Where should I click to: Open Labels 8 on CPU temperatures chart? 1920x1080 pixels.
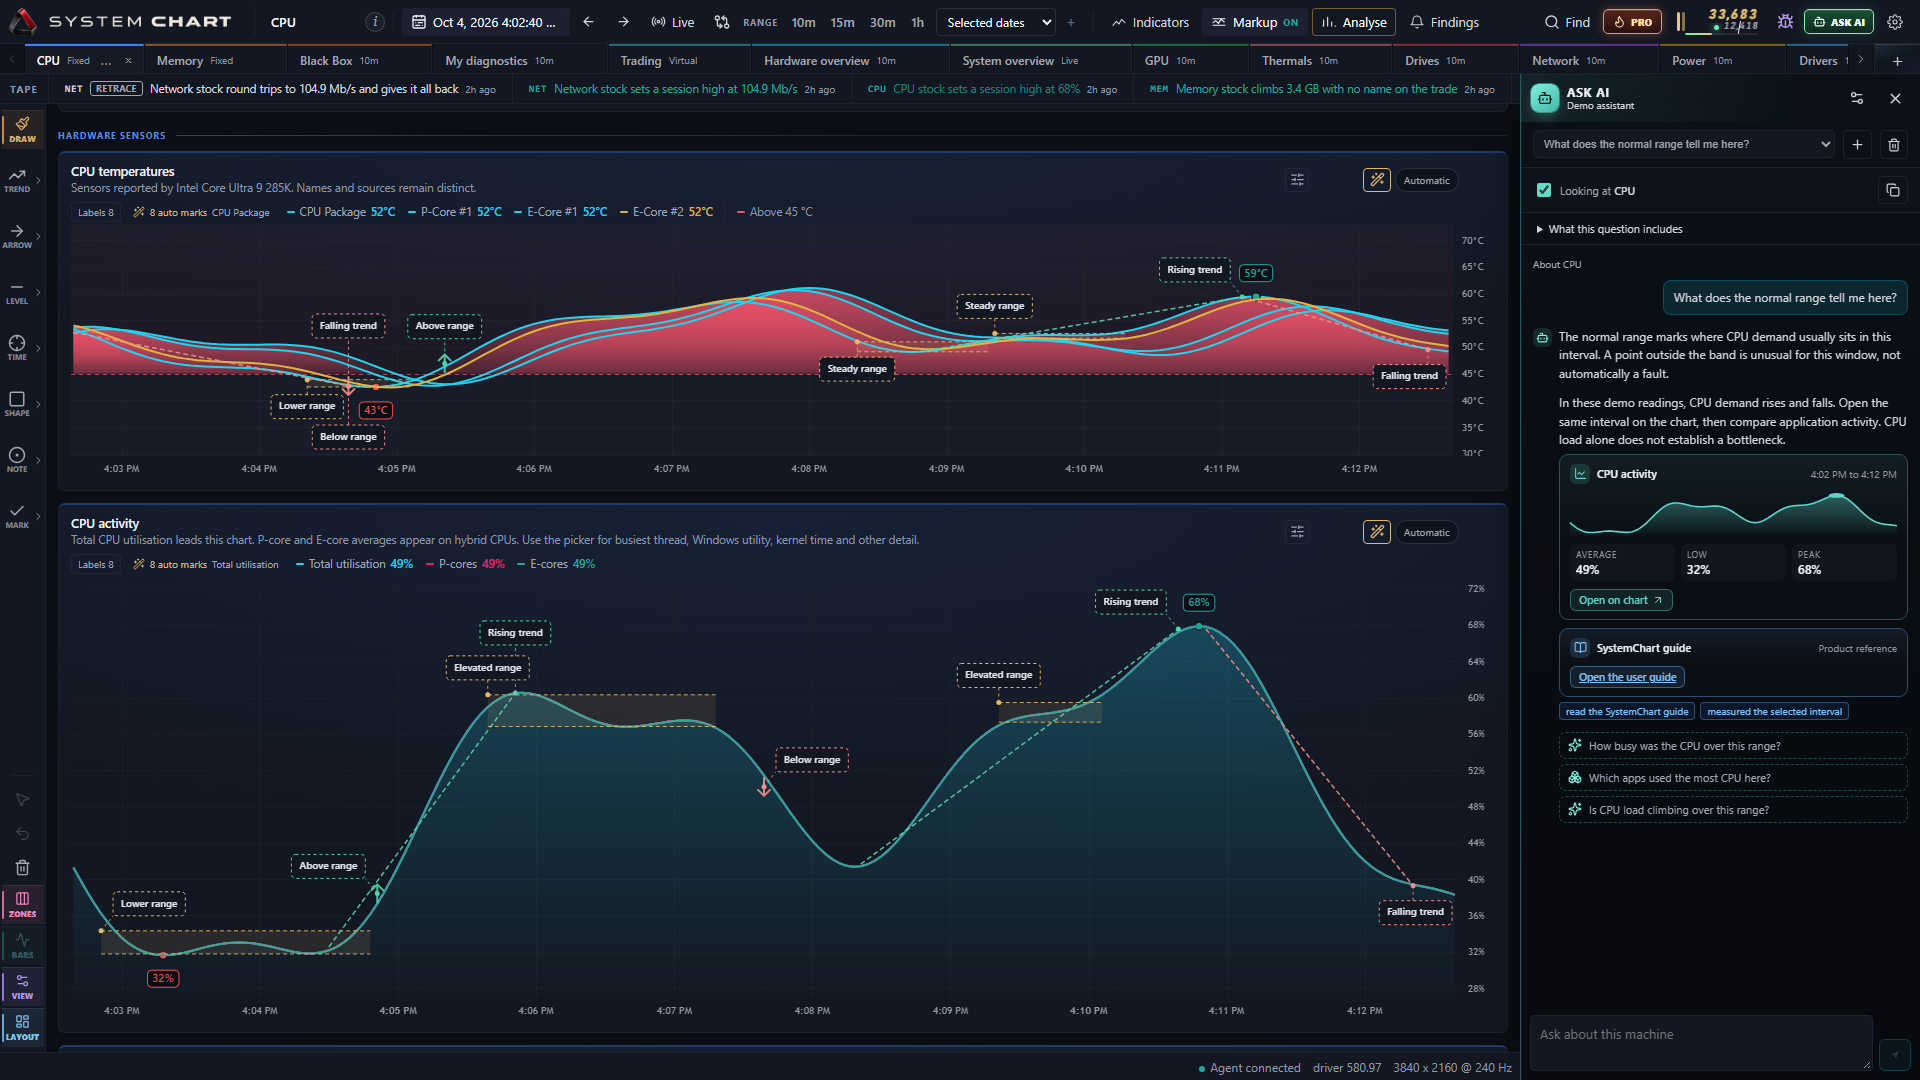pos(96,212)
